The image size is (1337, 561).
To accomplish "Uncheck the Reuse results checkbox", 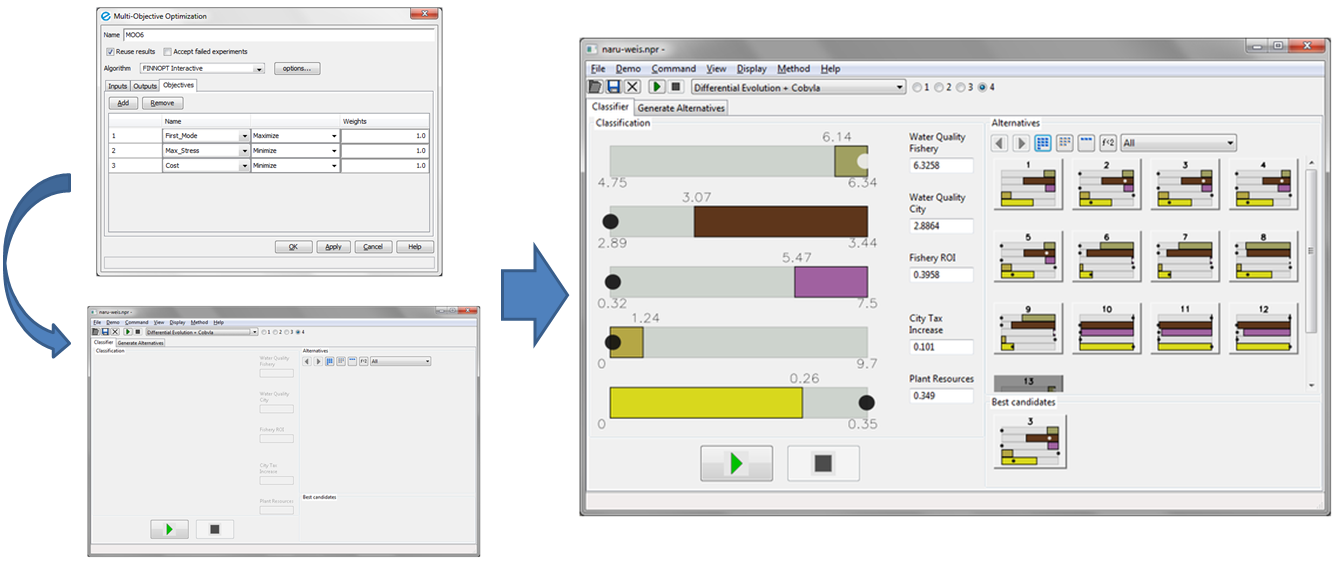I will 110,52.
